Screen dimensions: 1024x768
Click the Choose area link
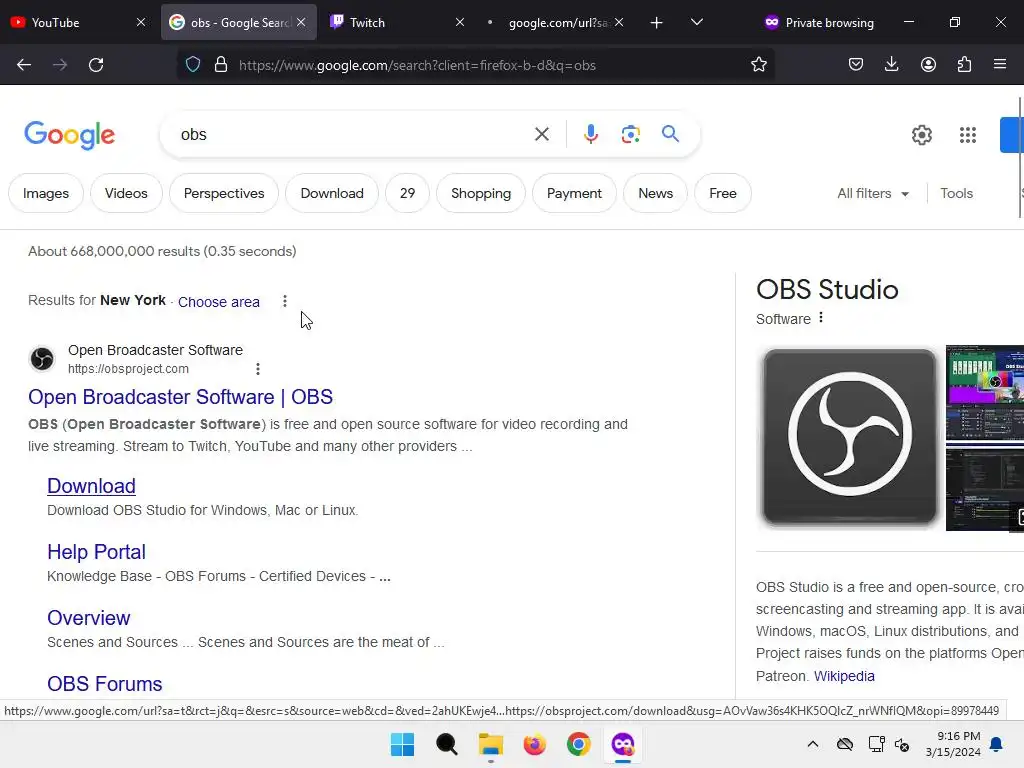(x=219, y=302)
